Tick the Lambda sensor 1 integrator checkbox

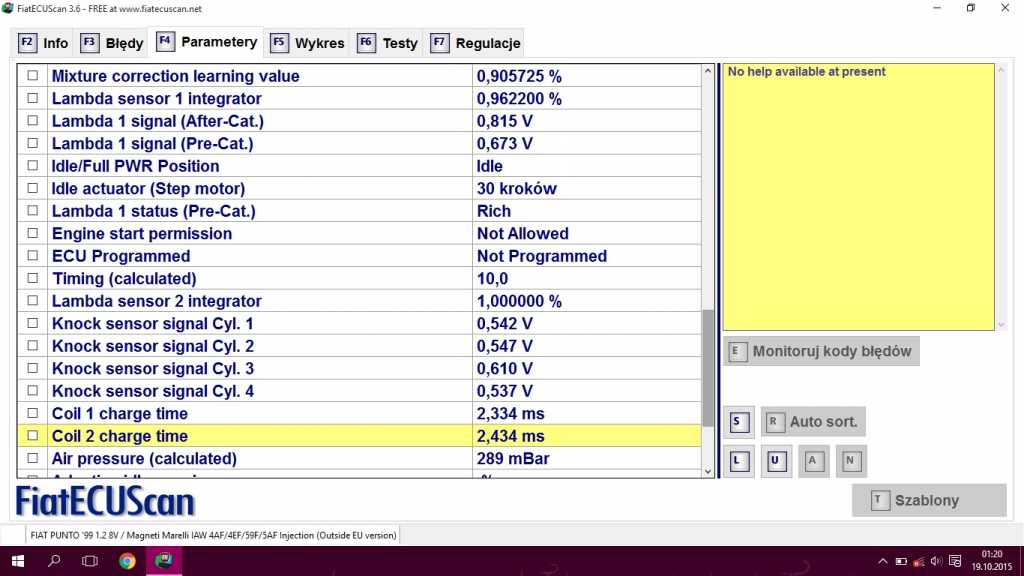(x=33, y=99)
